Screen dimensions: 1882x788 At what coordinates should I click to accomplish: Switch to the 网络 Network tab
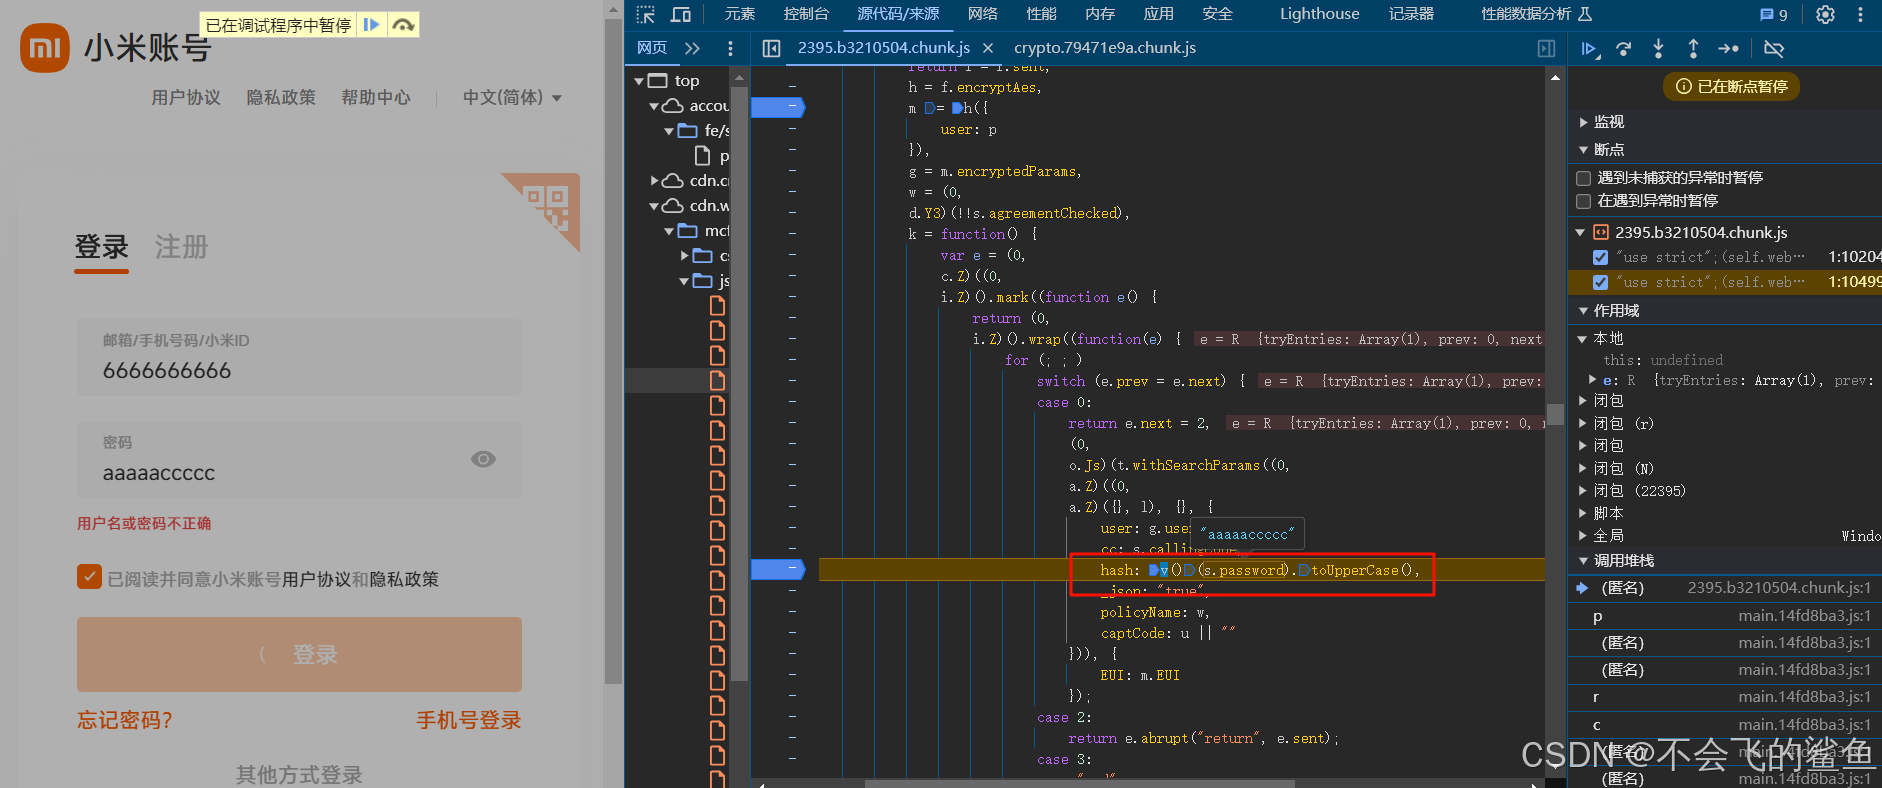pyautogui.click(x=983, y=14)
